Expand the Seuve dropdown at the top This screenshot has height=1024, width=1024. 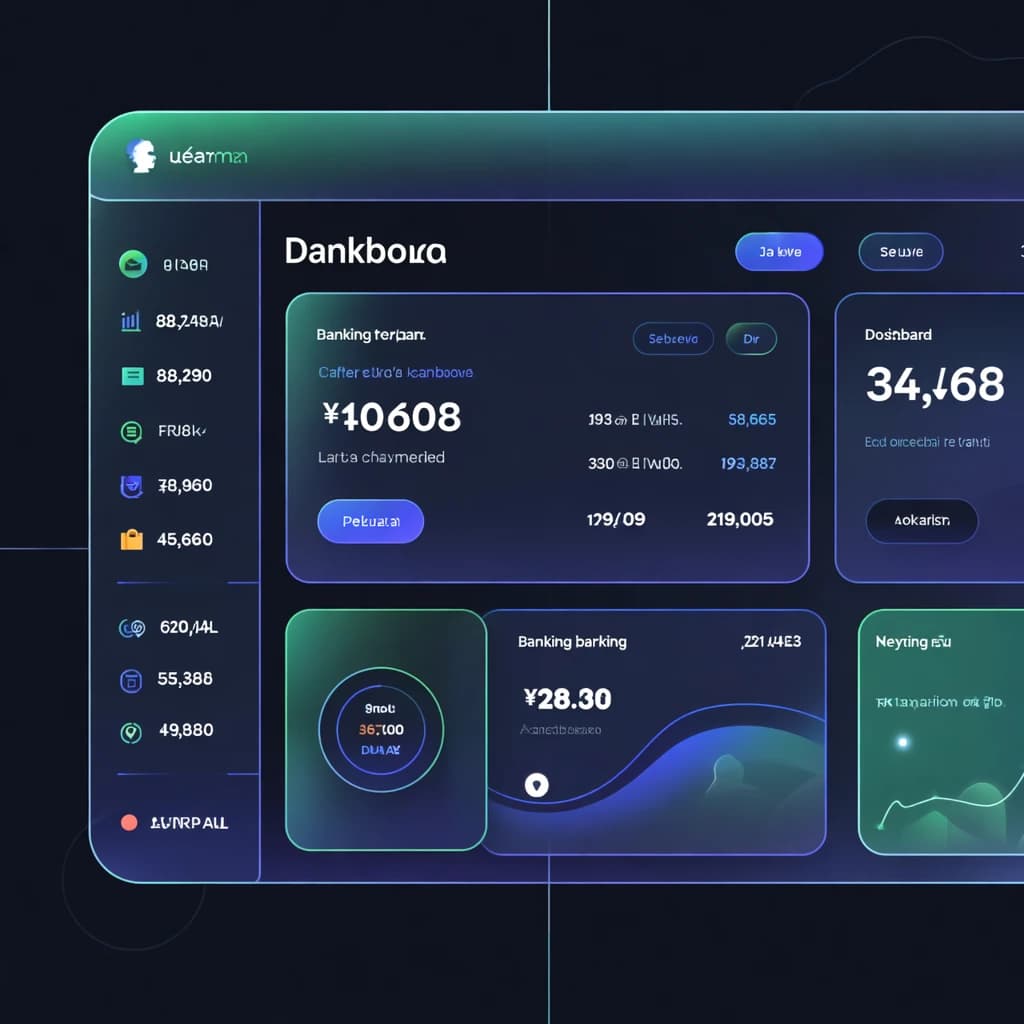tap(900, 252)
